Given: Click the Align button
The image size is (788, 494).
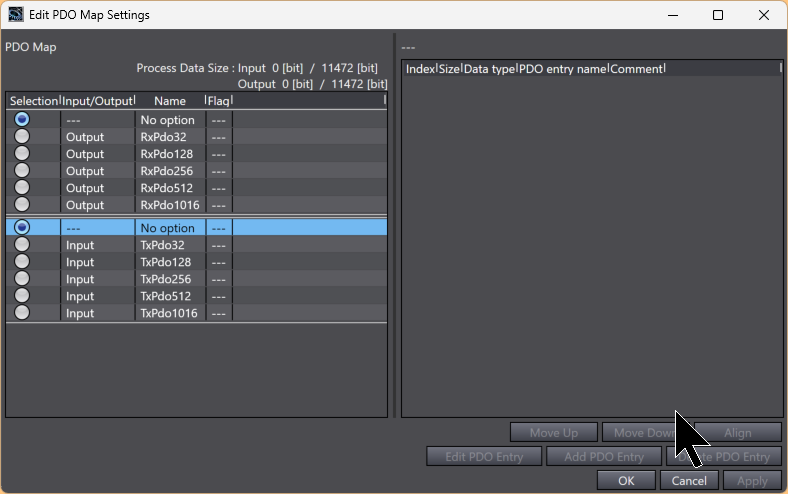Looking at the screenshot, I should click(x=737, y=433).
